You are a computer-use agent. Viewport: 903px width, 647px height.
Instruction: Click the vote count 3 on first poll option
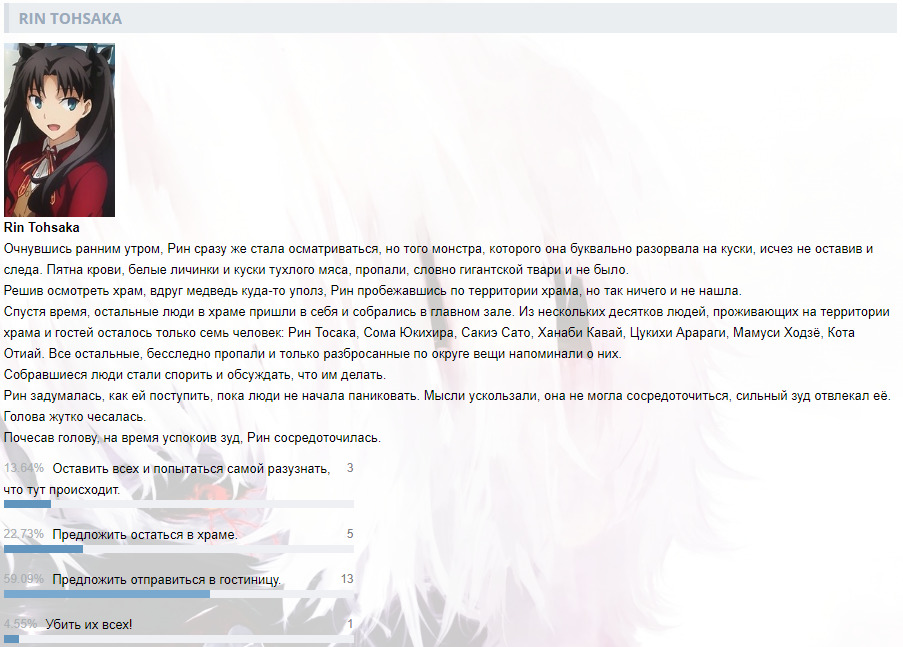point(350,468)
